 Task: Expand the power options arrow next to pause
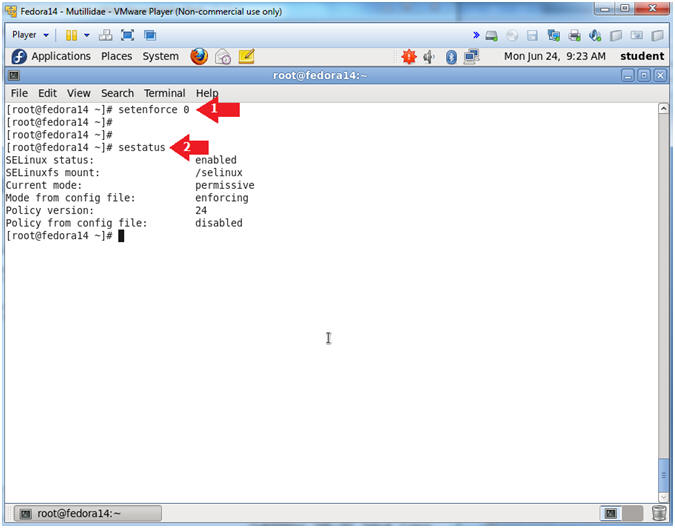[x=87, y=35]
